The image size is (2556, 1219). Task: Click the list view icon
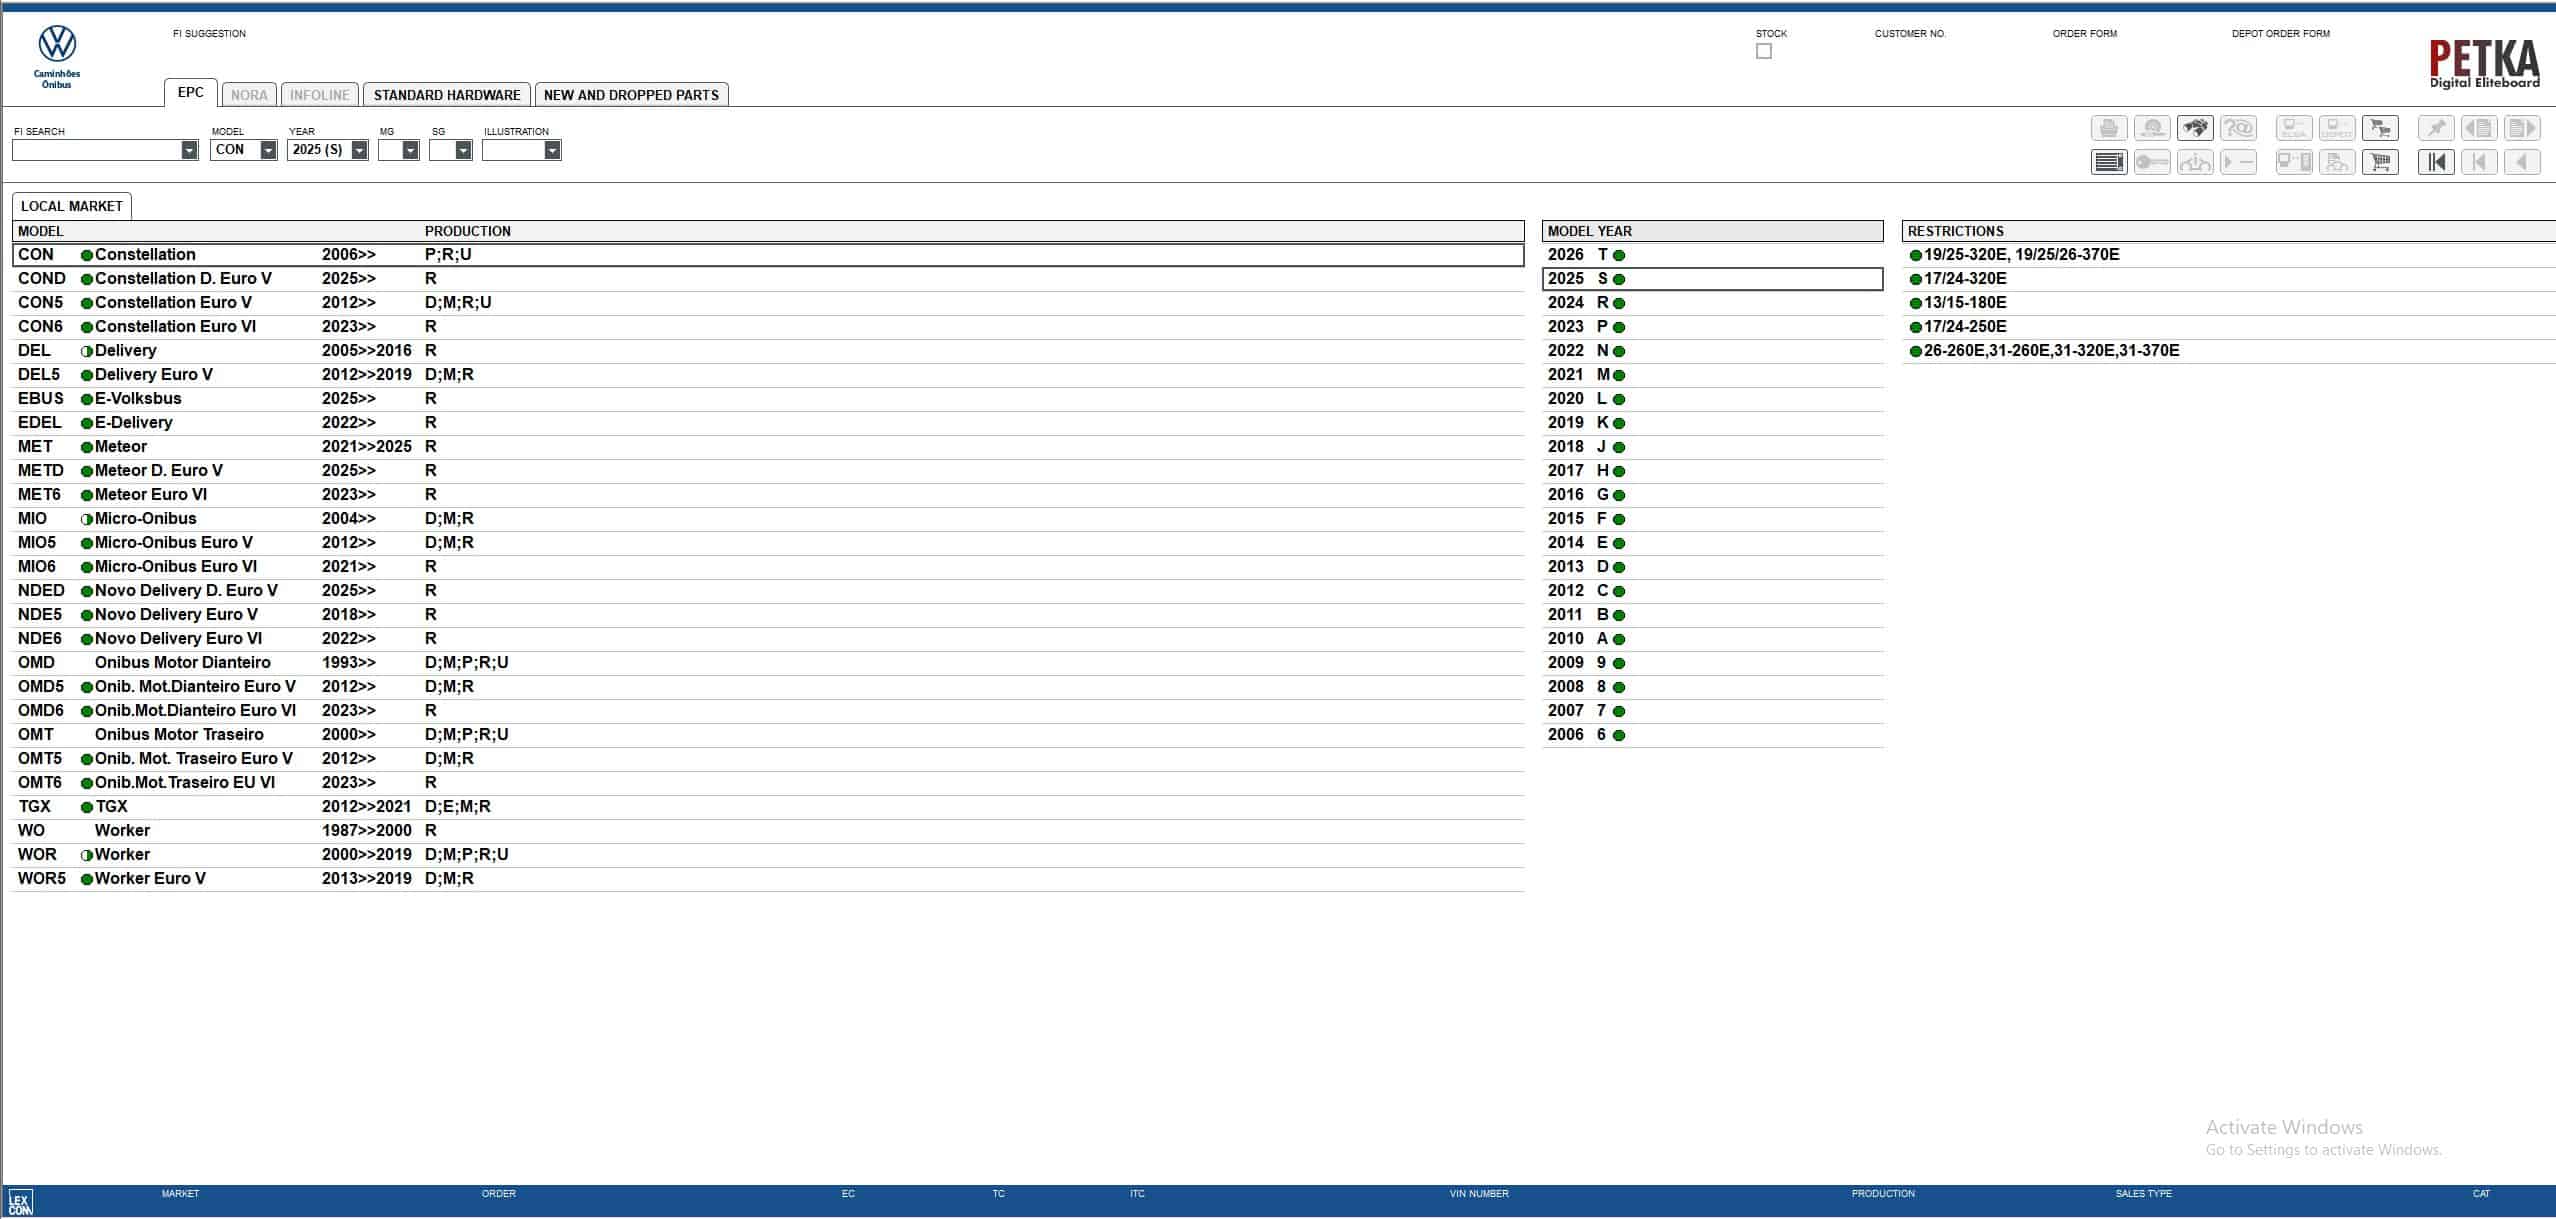coord(2109,162)
